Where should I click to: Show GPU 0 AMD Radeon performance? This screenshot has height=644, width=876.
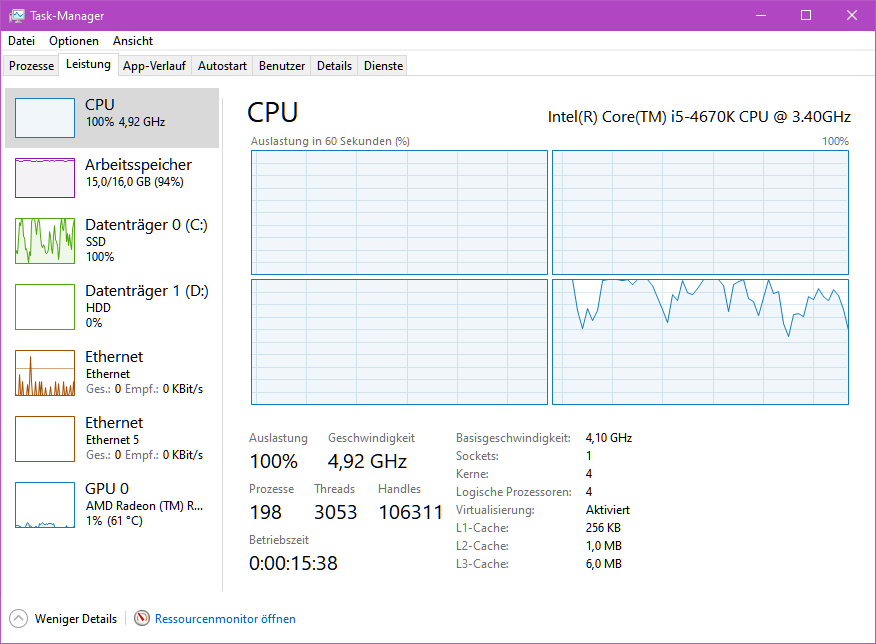(x=112, y=504)
